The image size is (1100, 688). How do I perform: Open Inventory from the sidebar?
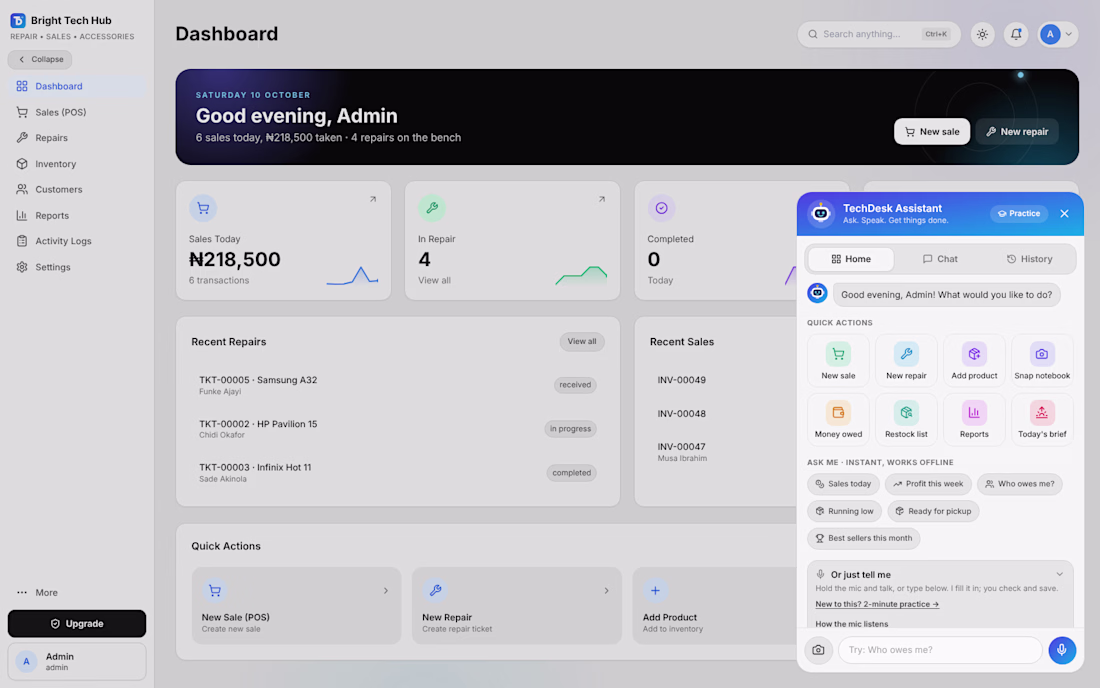click(77, 164)
